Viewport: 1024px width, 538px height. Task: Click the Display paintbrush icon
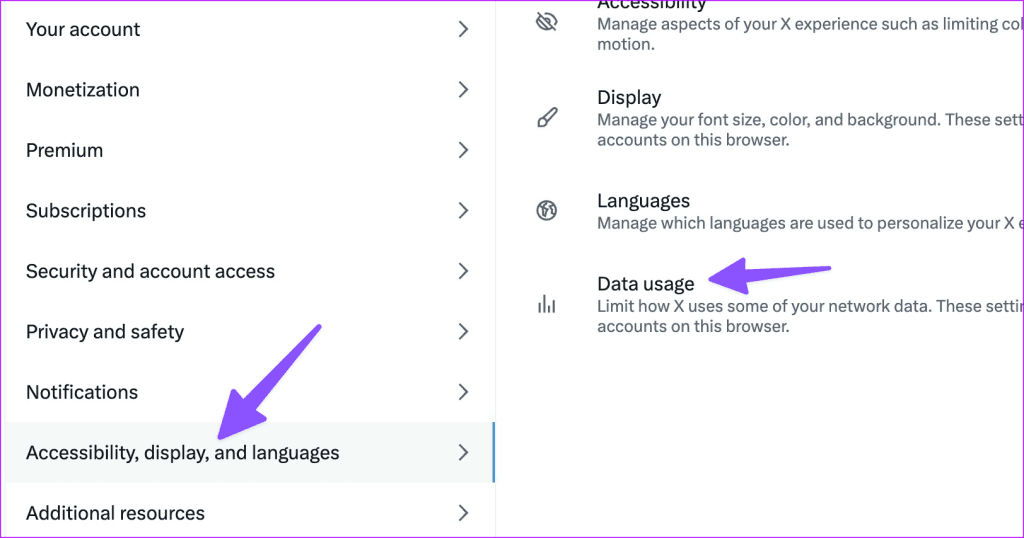pos(547,118)
